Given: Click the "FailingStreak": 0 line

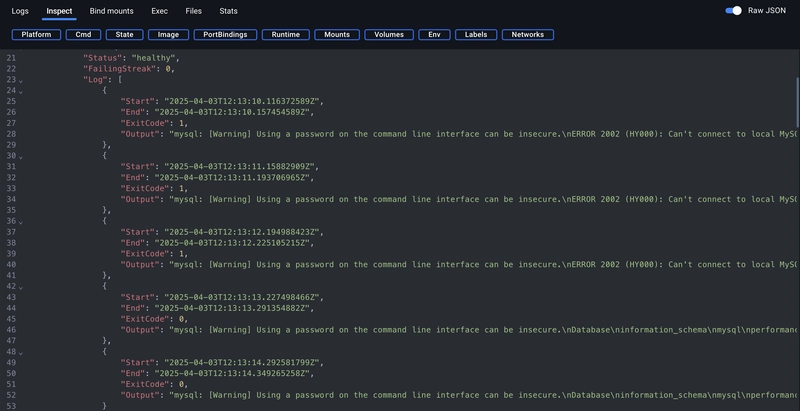Looking at the screenshot, I should coord(129,69).
